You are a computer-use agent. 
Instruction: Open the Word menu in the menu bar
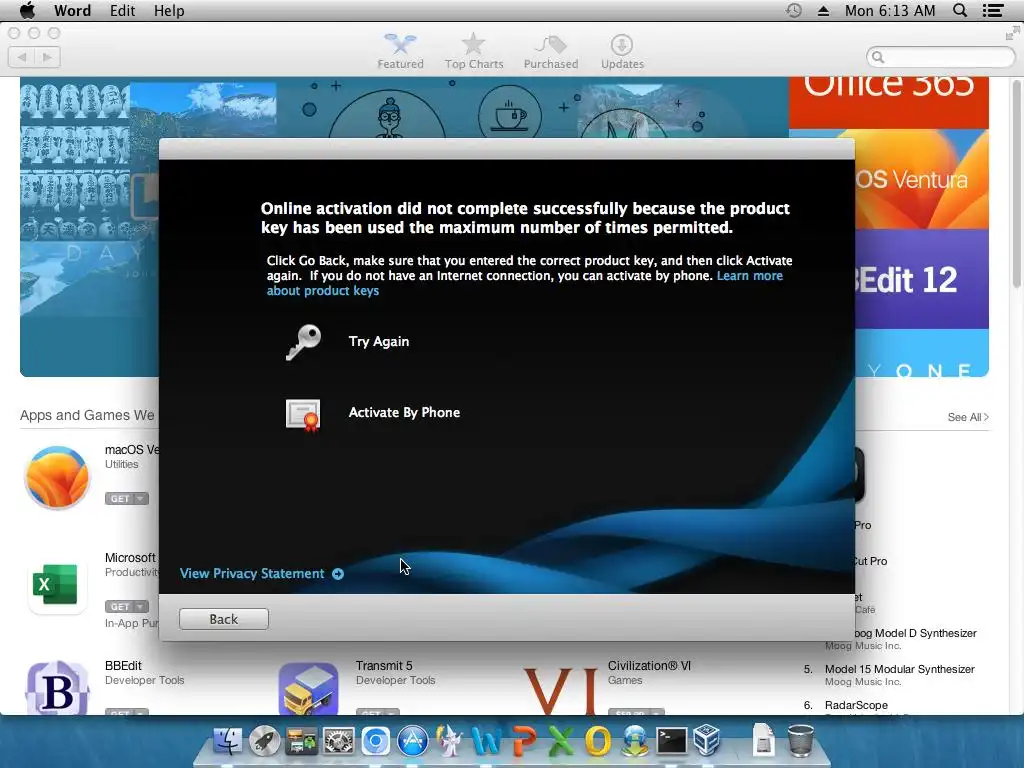(72, 10)
